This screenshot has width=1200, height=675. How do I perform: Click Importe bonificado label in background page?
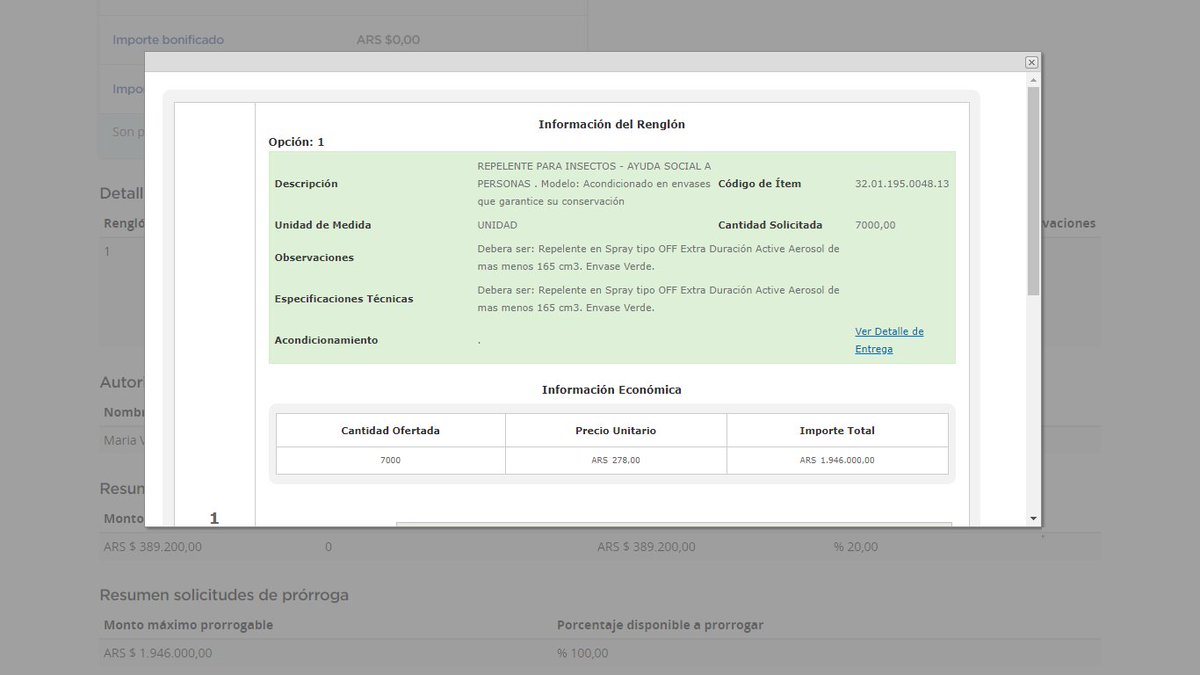click(168, 40)
